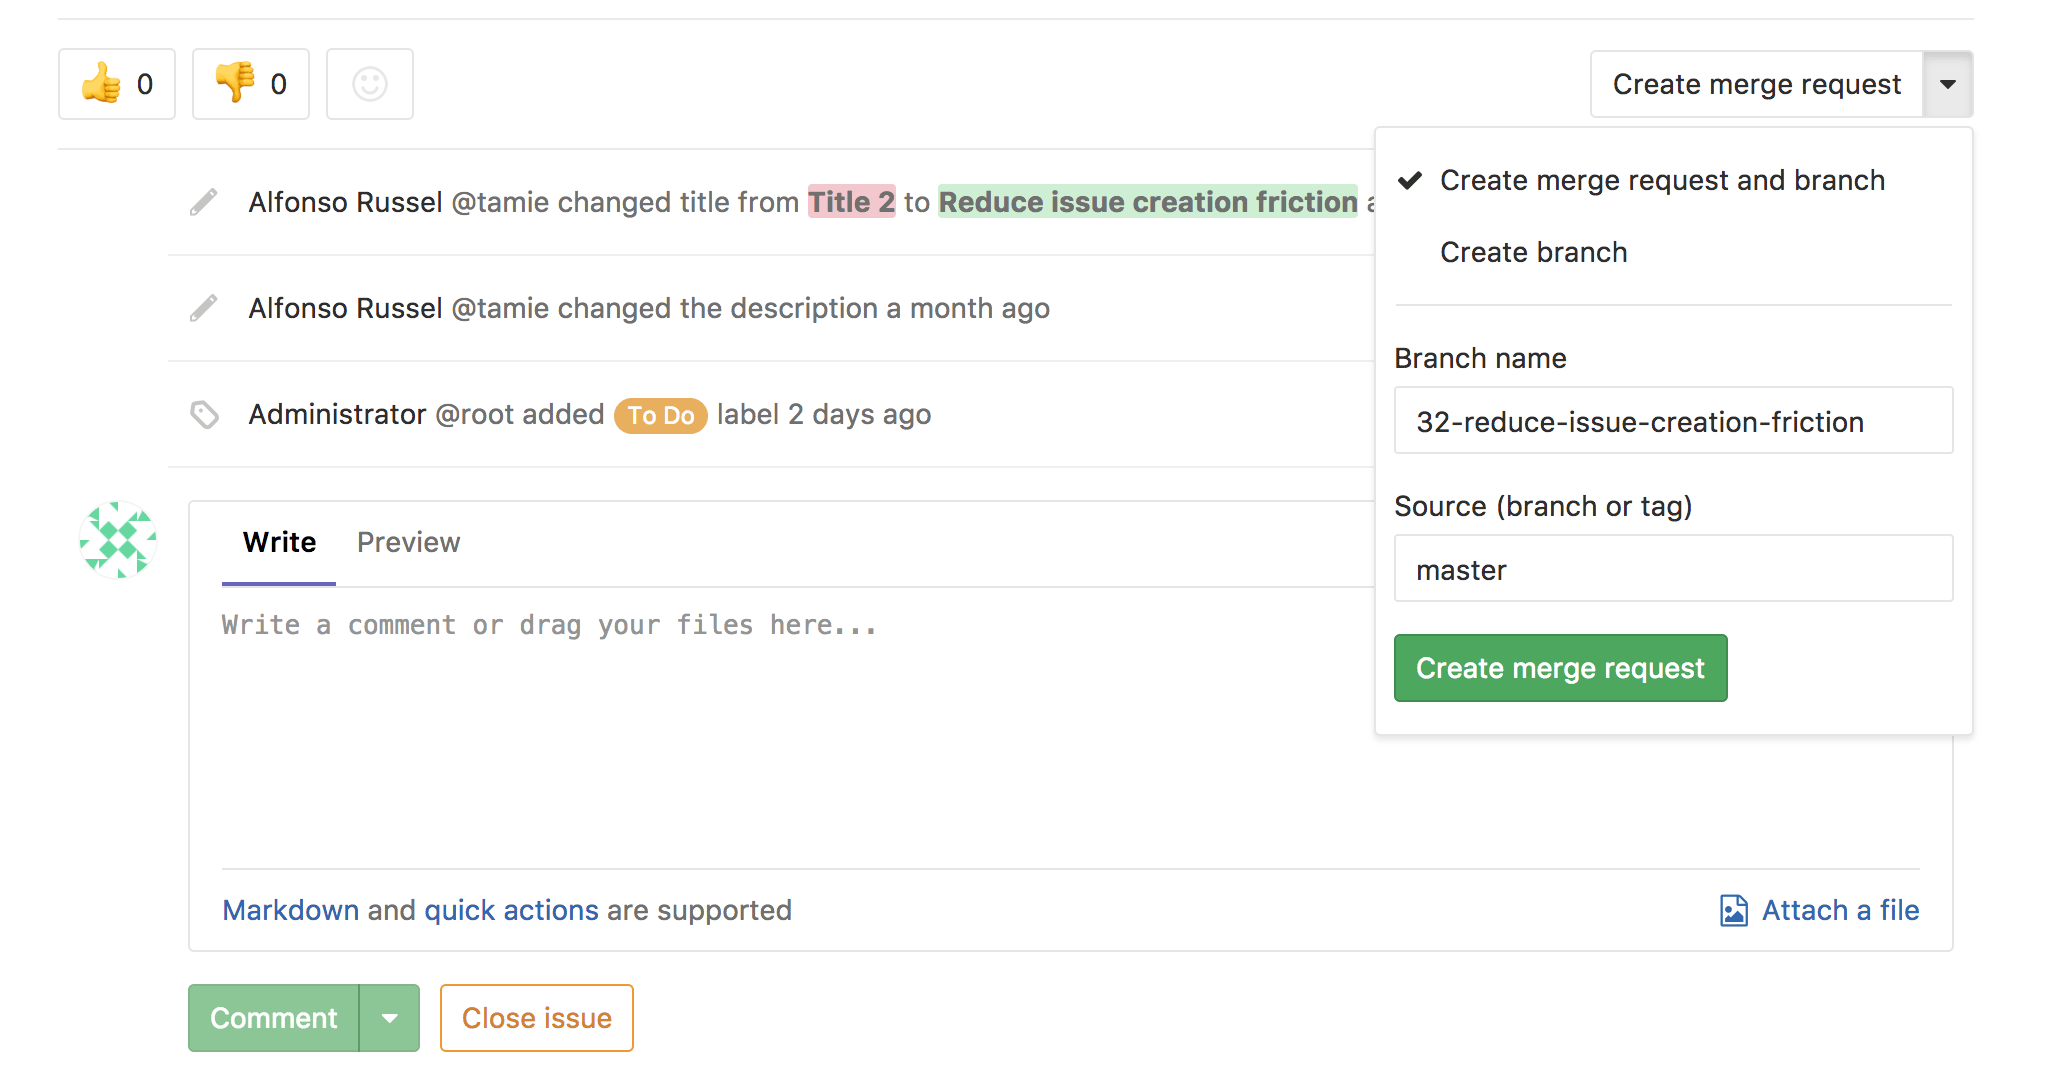
Task: Click the green Create merge request button
Action: [x=1560, y=667]
